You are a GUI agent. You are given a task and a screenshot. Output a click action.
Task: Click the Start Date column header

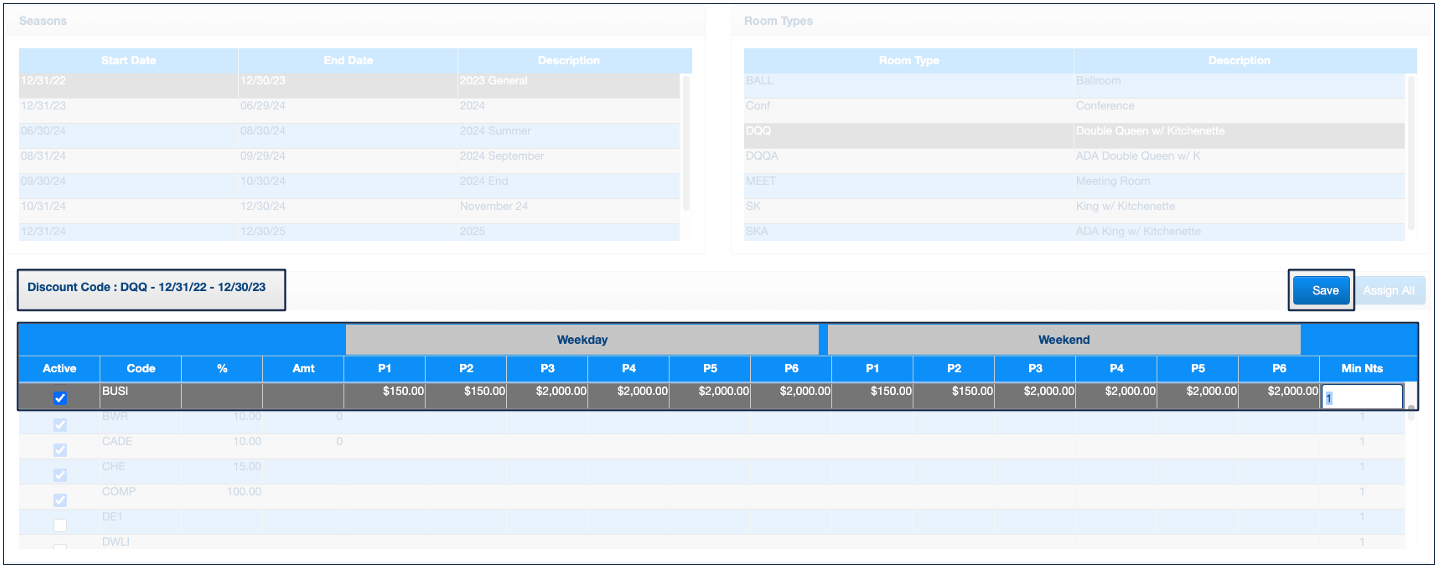tap(128, 60)
